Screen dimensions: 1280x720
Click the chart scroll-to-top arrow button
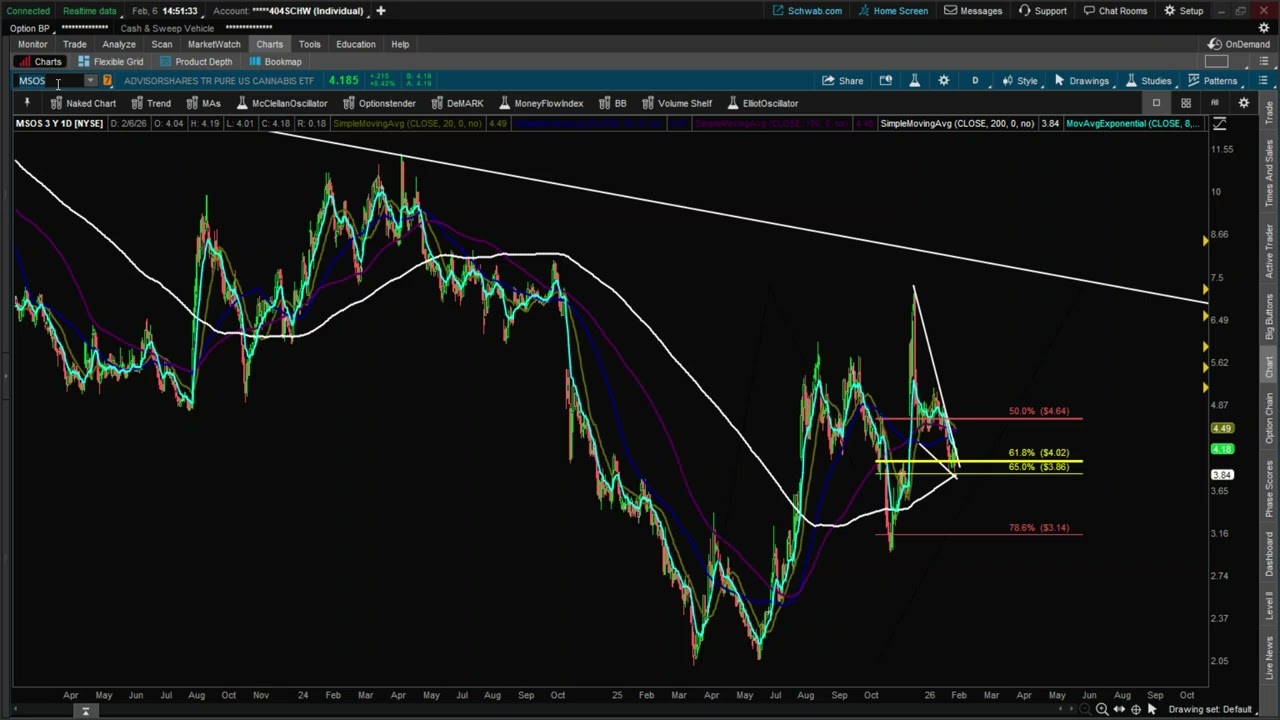[x=85, y=711]
